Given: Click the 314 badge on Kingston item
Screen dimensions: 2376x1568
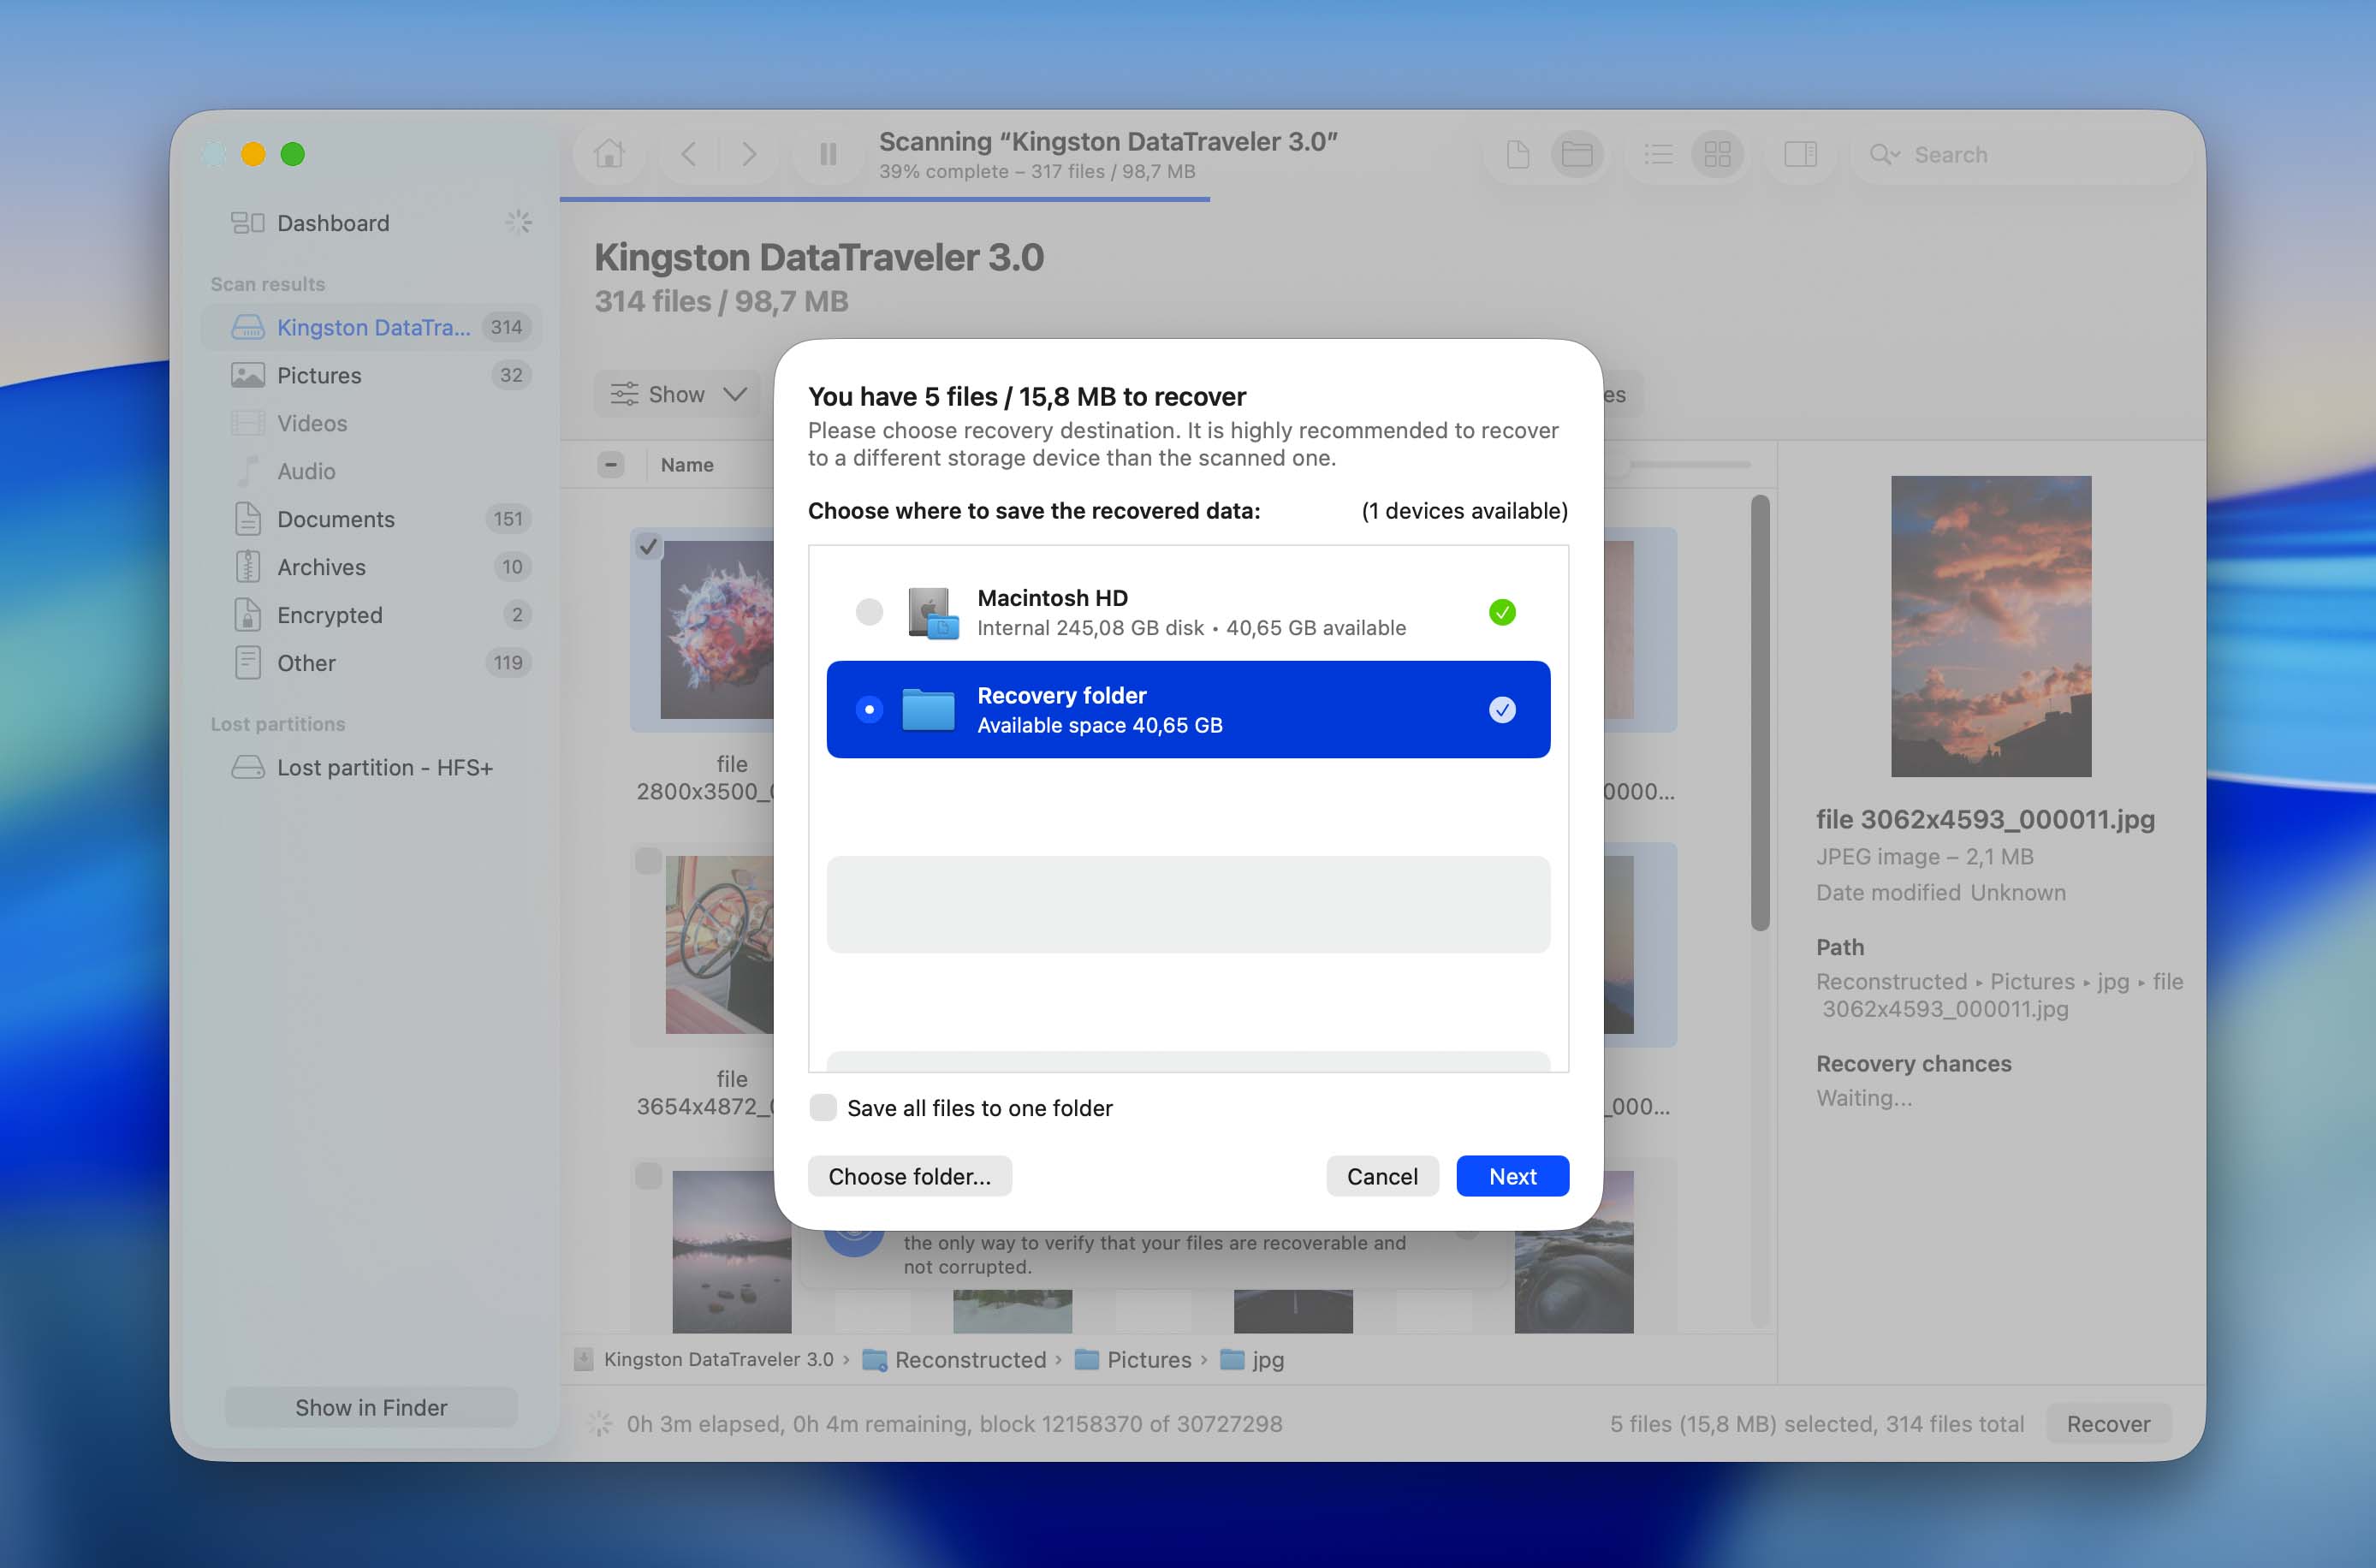Looking at the screenshot, I should point(506,327).
